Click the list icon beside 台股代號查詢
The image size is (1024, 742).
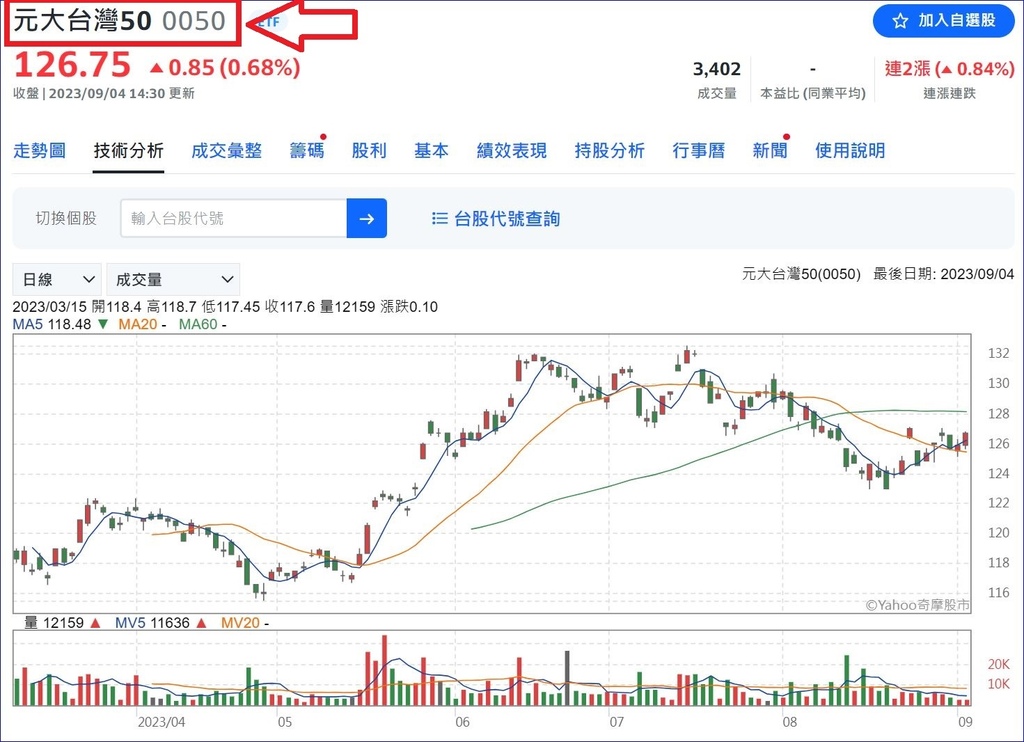[x=440, y=218]
